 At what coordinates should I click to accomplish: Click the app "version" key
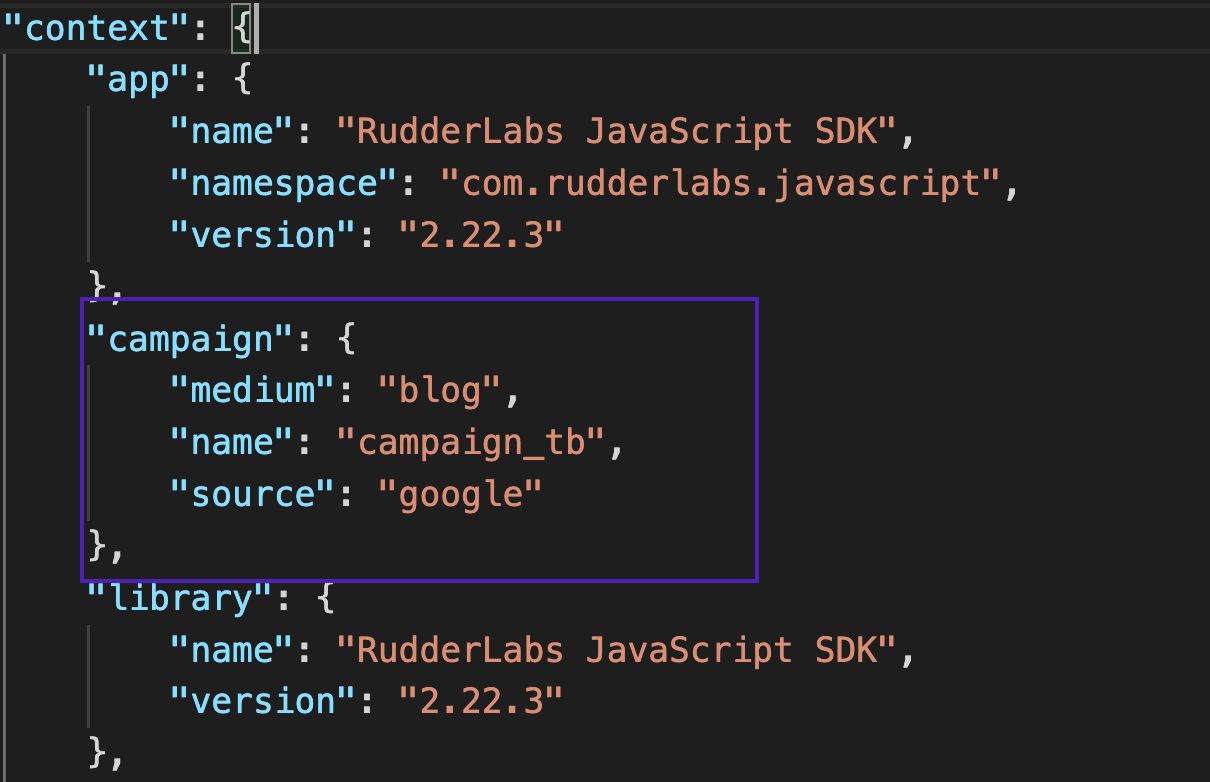pos(255,234)
